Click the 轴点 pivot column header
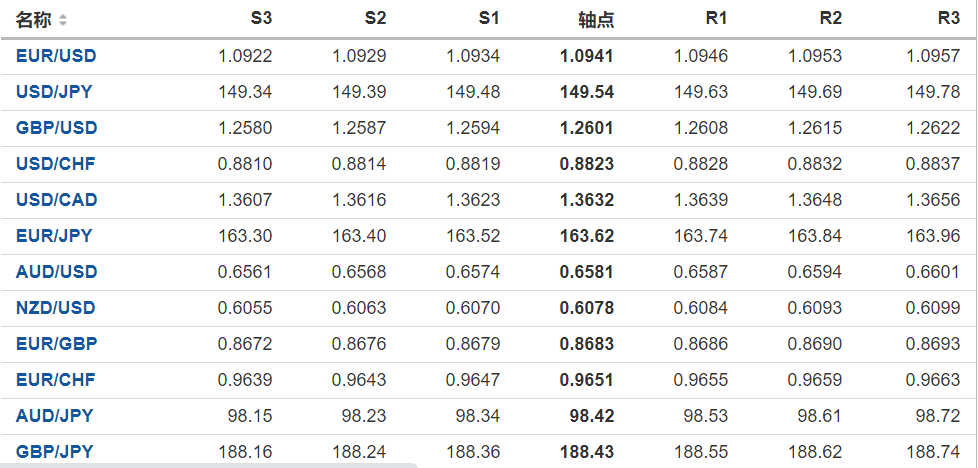978x468 pixels. (x=596, y=20)
